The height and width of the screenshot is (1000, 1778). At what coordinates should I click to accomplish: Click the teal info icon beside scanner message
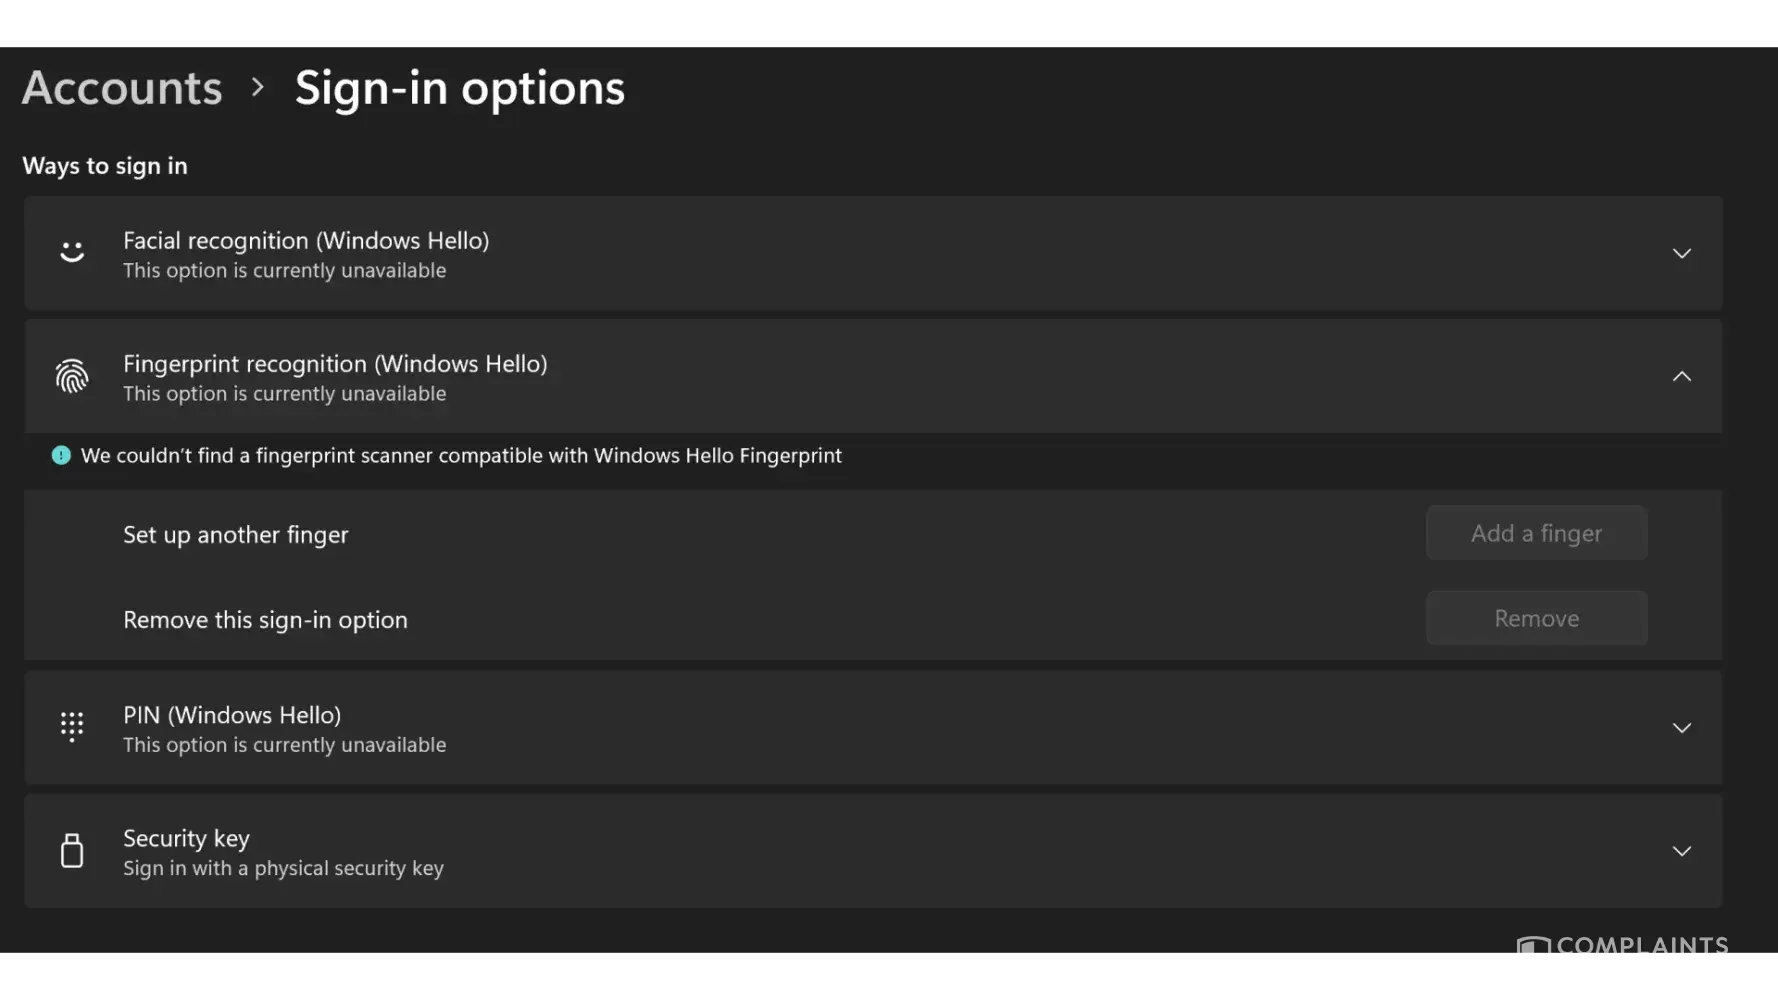pyautogui.click(x=61, y=456)
